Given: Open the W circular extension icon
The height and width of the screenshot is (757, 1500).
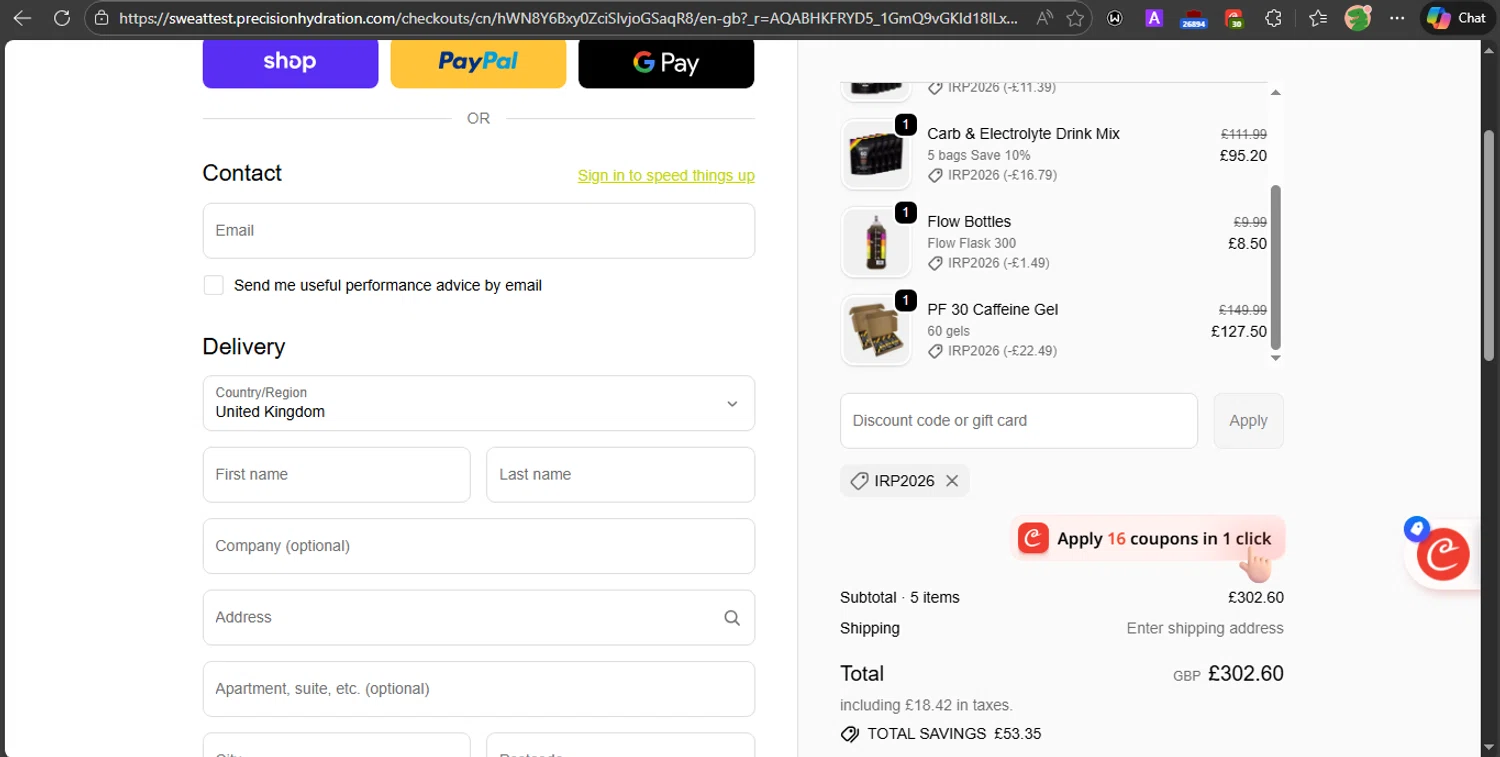Looking at the screenshot, I should (1115, 18).
